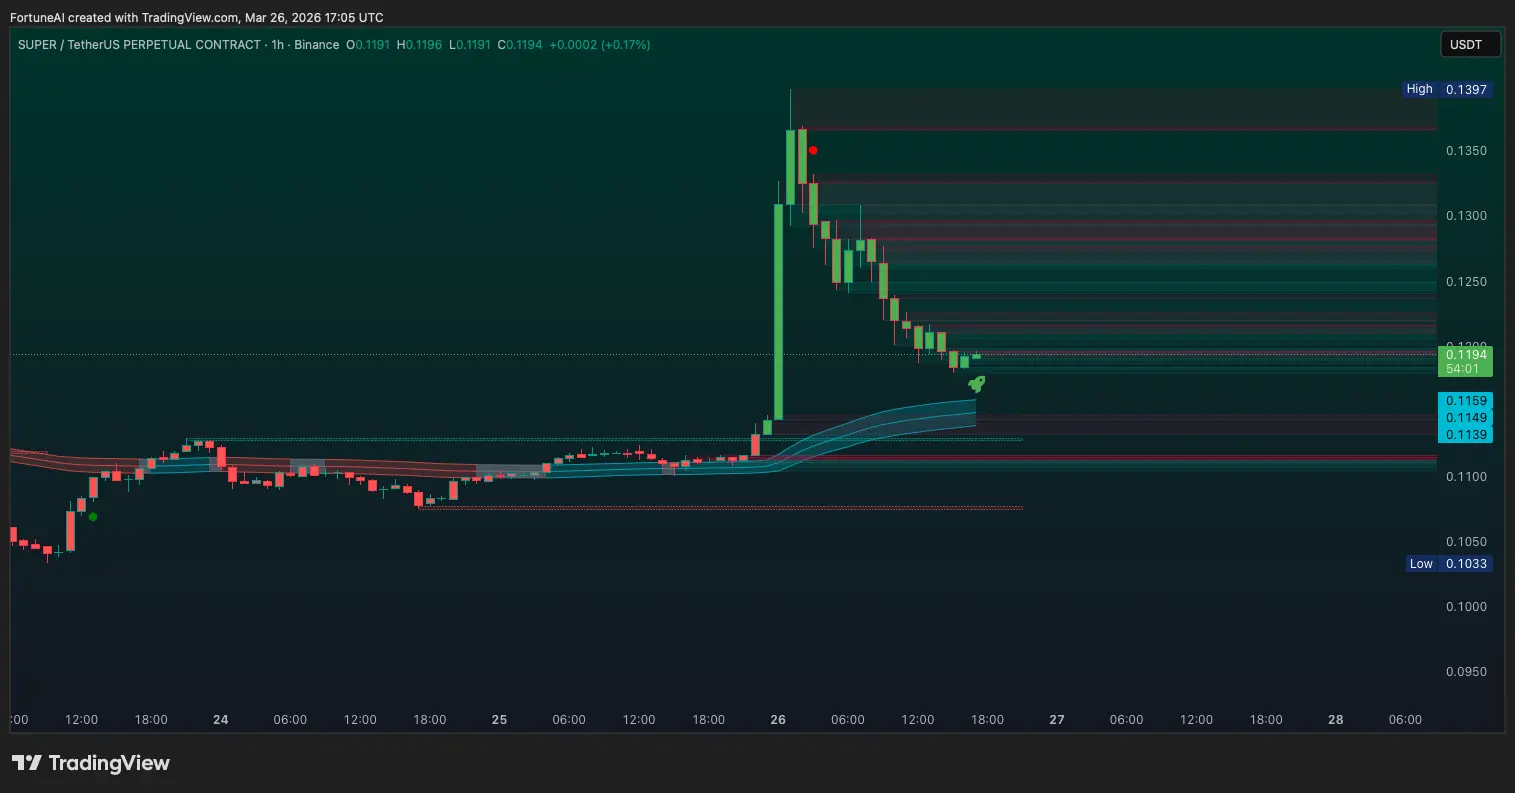Click the SUPER / TetherUS PERPETUAL CONTRACT title
This screenshot has height=793, width=1515.
140,45
